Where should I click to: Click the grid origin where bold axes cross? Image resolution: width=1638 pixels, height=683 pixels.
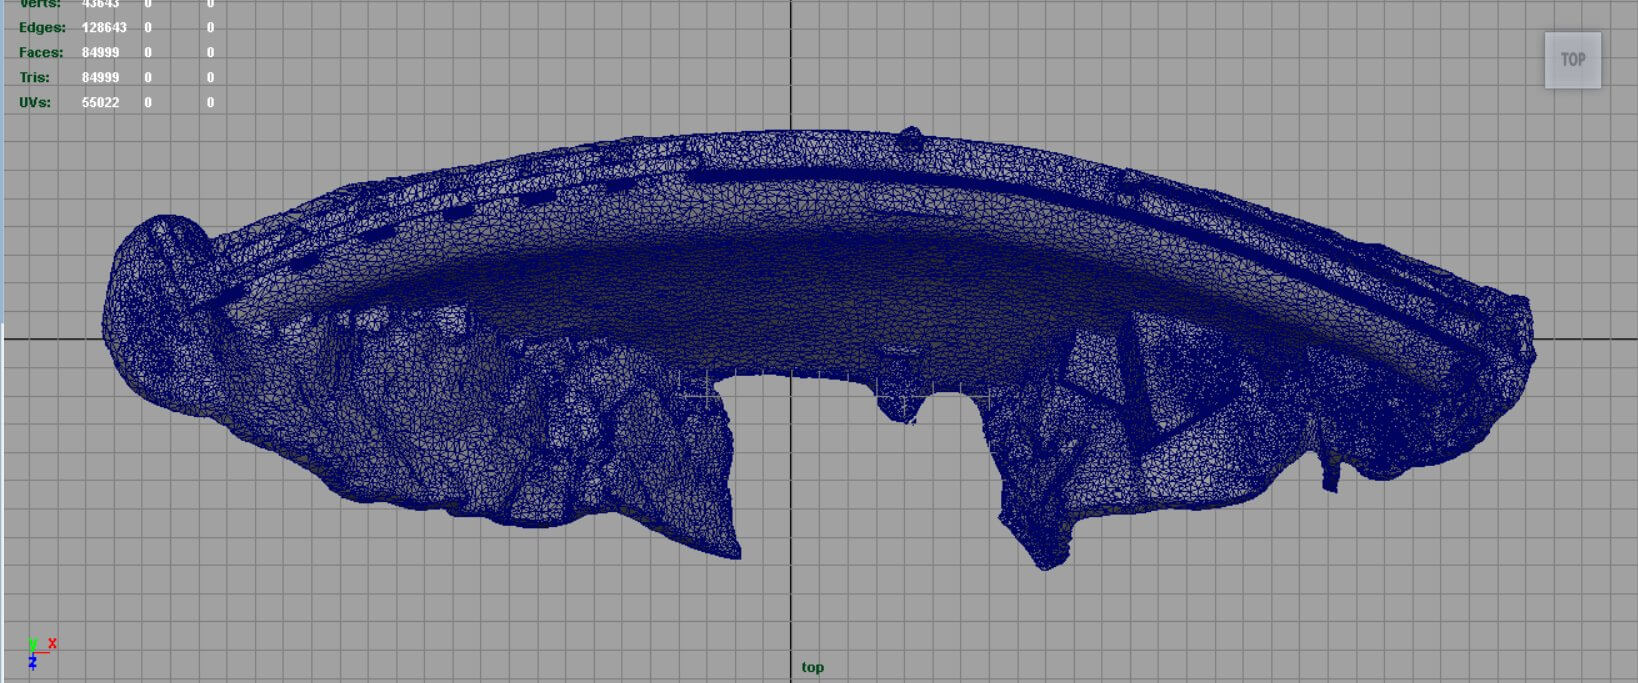coord(791,338)
